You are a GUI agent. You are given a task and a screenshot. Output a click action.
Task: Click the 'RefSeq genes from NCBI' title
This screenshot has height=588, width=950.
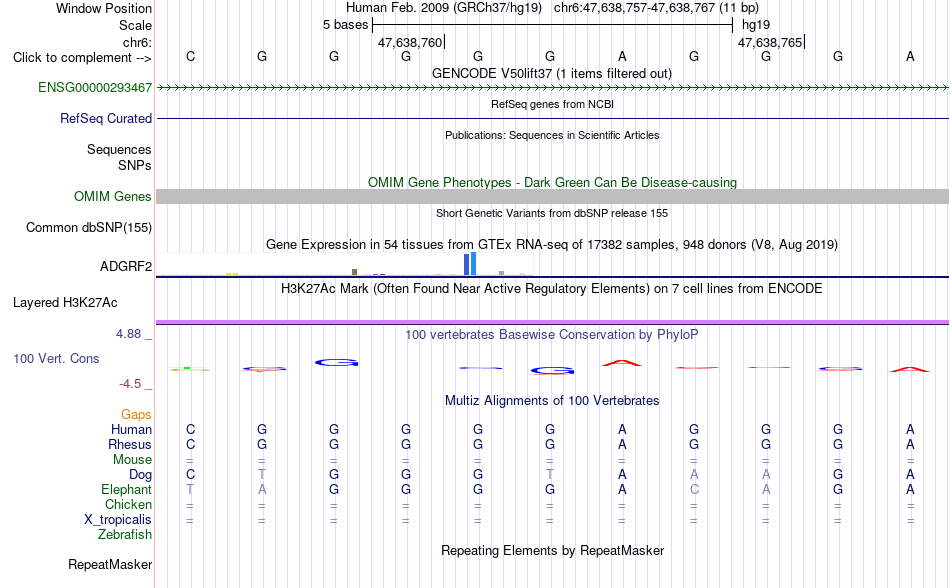tap(552, 104)
